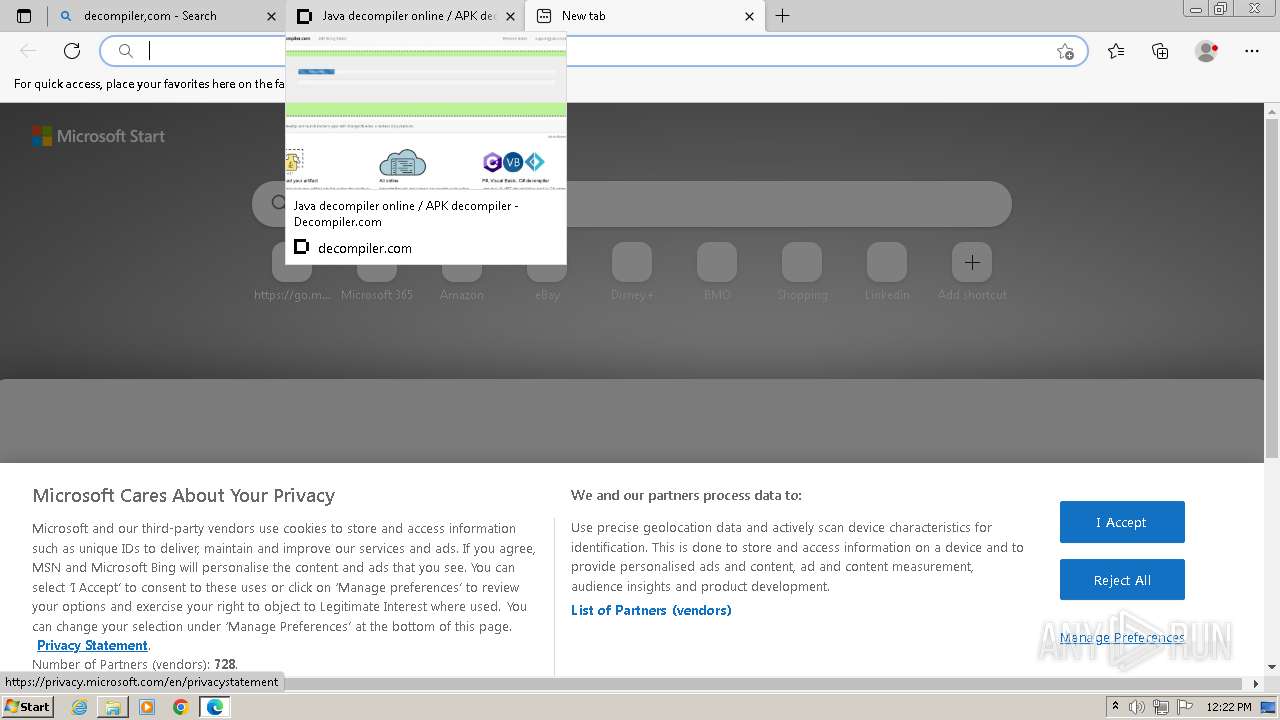Open the Amazon shortcut tile
This screenshot has width=1280, height=720.
462,272
